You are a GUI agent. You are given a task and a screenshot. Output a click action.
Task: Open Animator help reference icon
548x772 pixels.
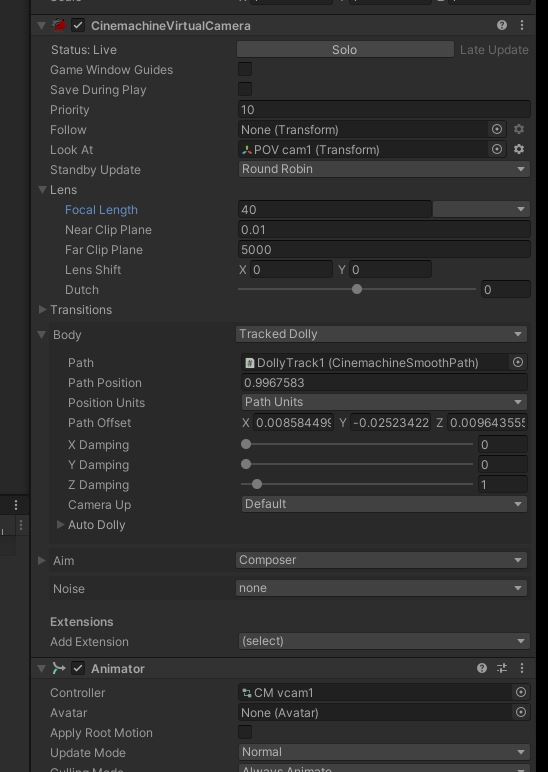coord(482,668)
